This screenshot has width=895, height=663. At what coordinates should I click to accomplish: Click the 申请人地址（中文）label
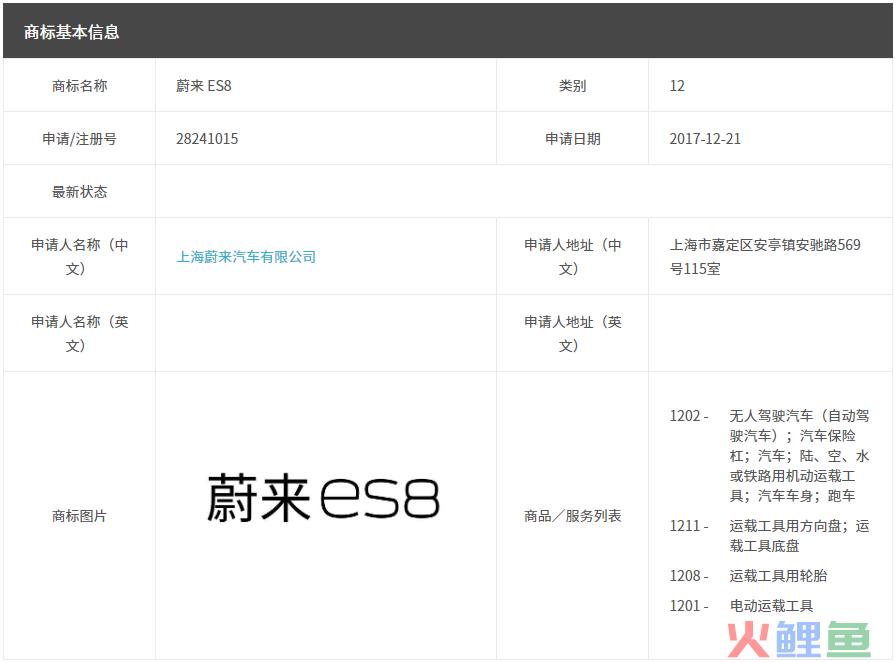(x=573, y=257)
